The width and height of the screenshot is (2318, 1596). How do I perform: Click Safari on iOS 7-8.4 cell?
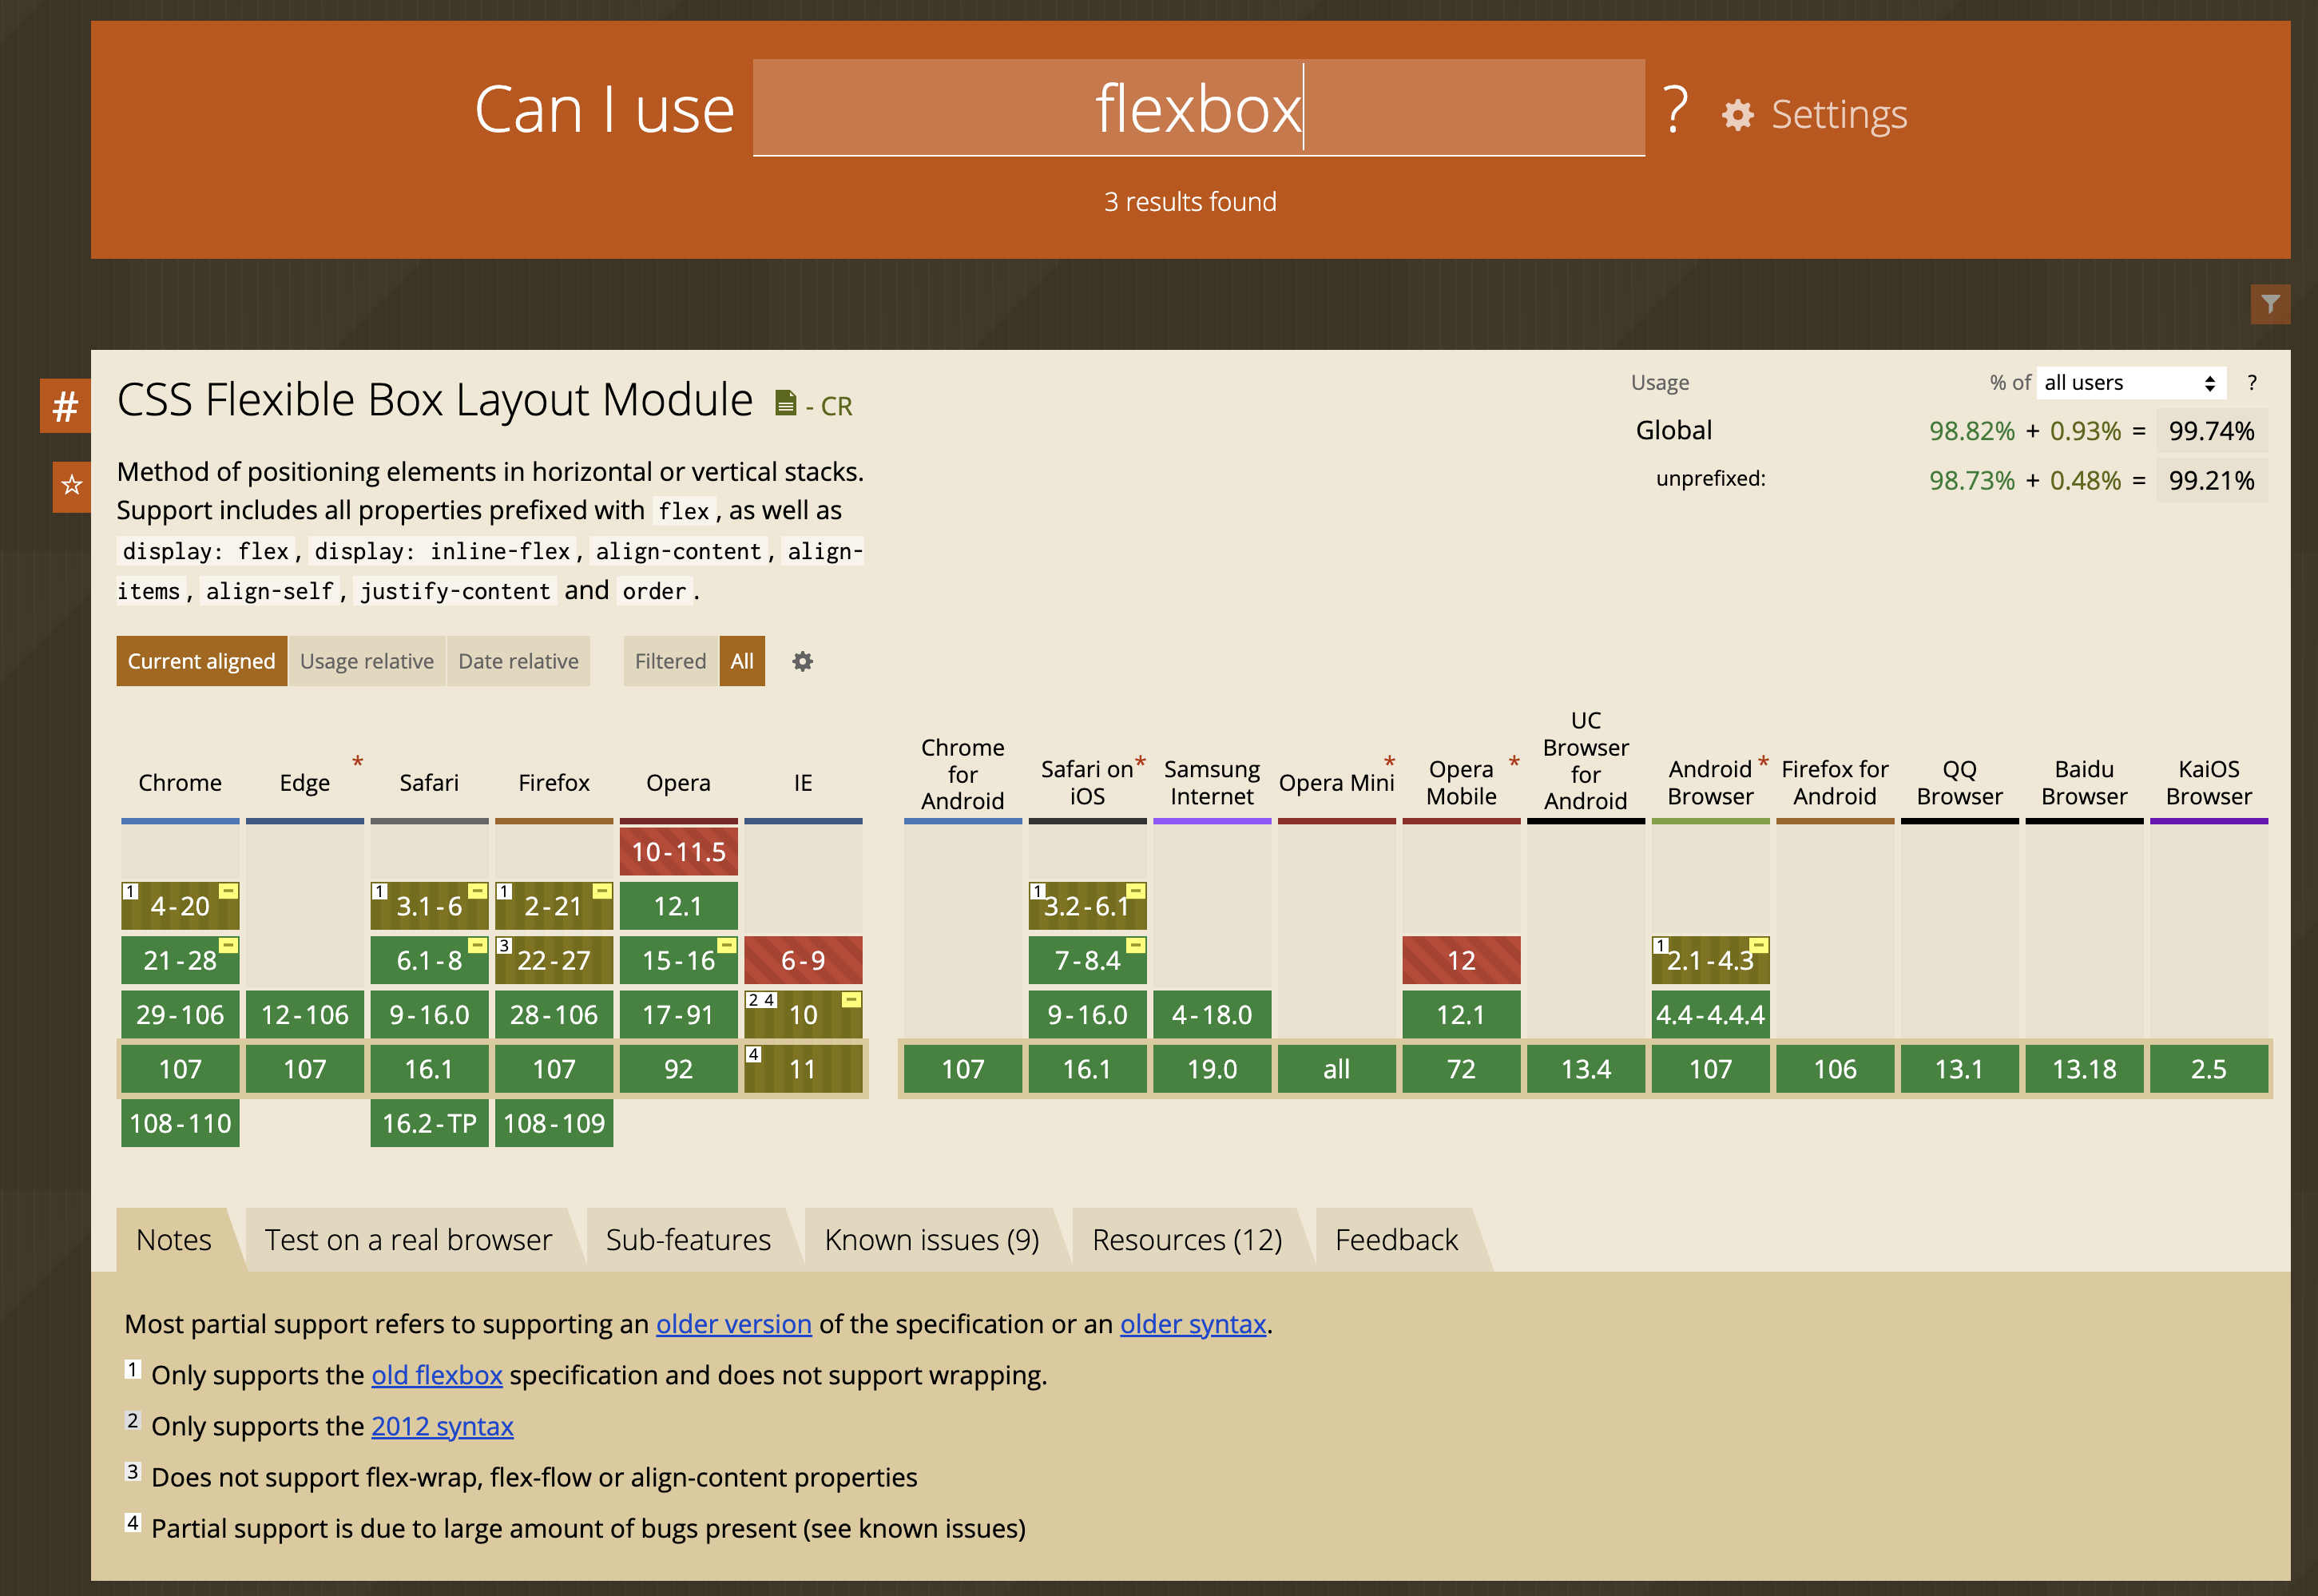pos(1087,960)
